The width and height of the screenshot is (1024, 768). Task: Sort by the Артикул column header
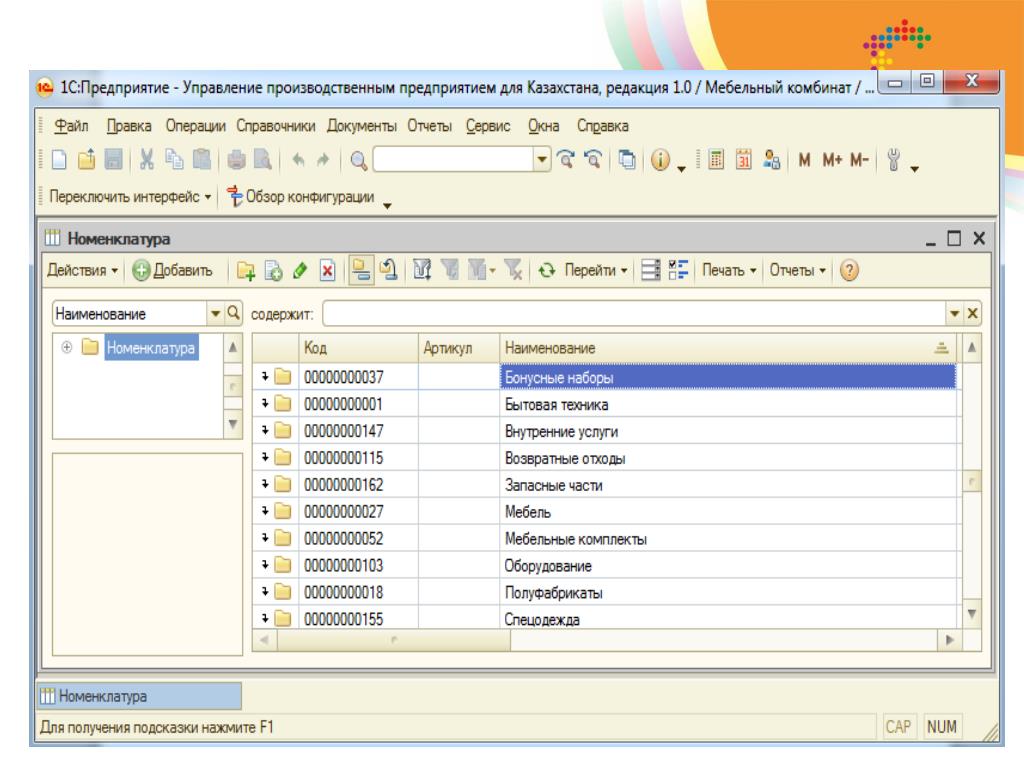click(458, 348)
